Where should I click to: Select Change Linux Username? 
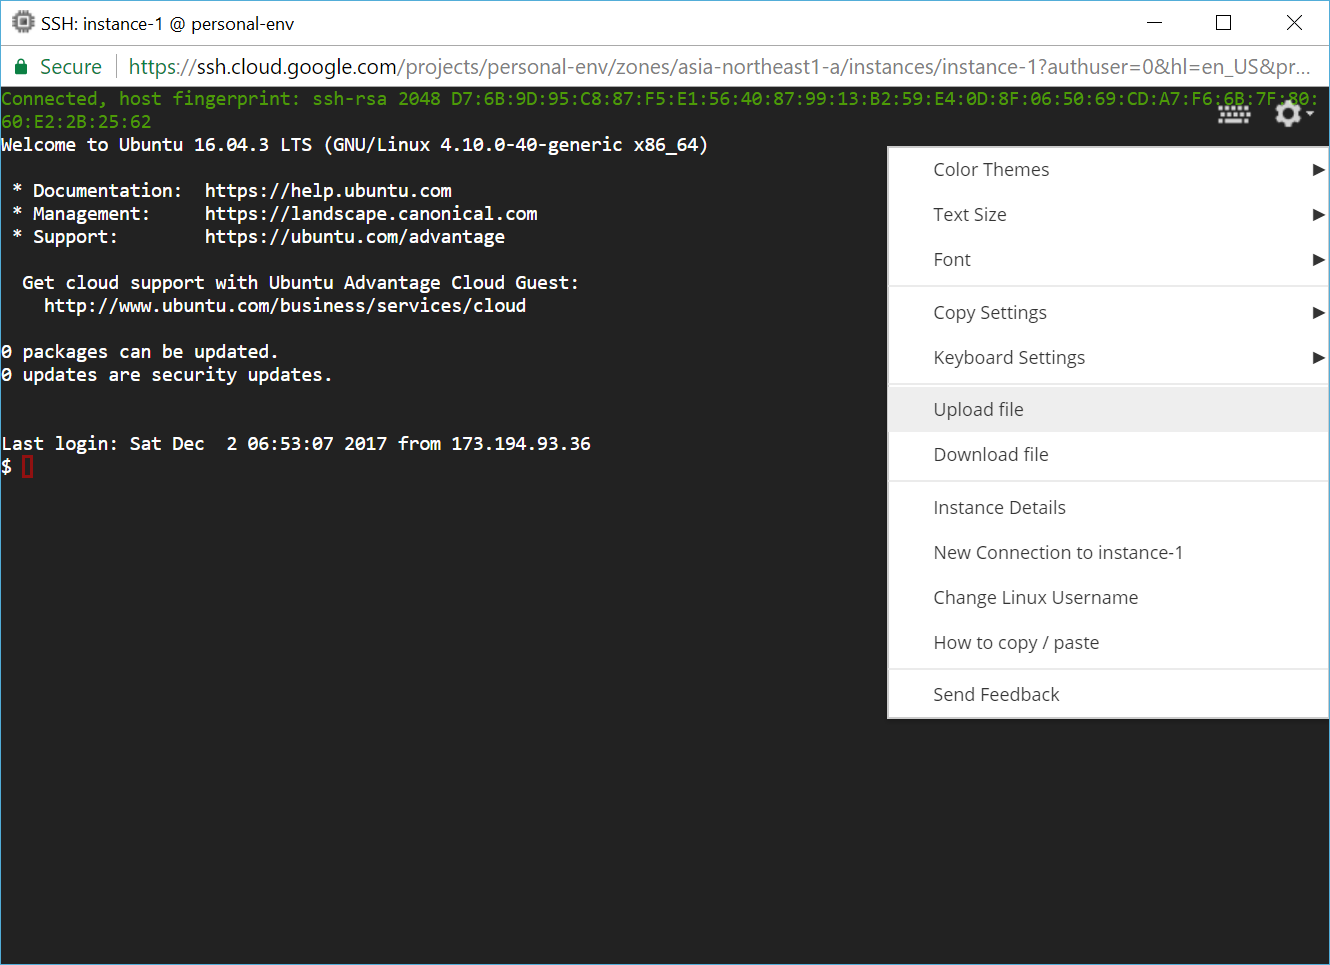1108,598
